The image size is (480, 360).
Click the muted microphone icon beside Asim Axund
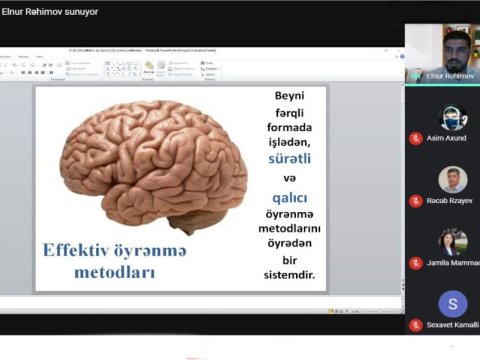(416, 138)
